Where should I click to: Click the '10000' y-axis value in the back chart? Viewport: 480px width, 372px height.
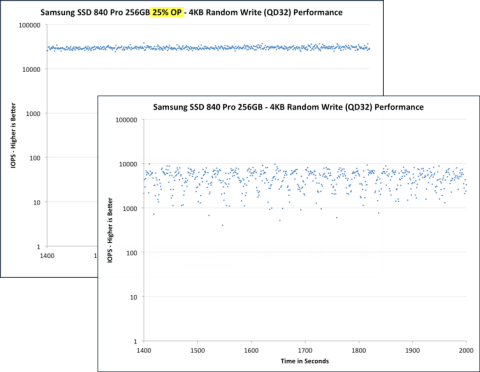[x=31, y=70]
